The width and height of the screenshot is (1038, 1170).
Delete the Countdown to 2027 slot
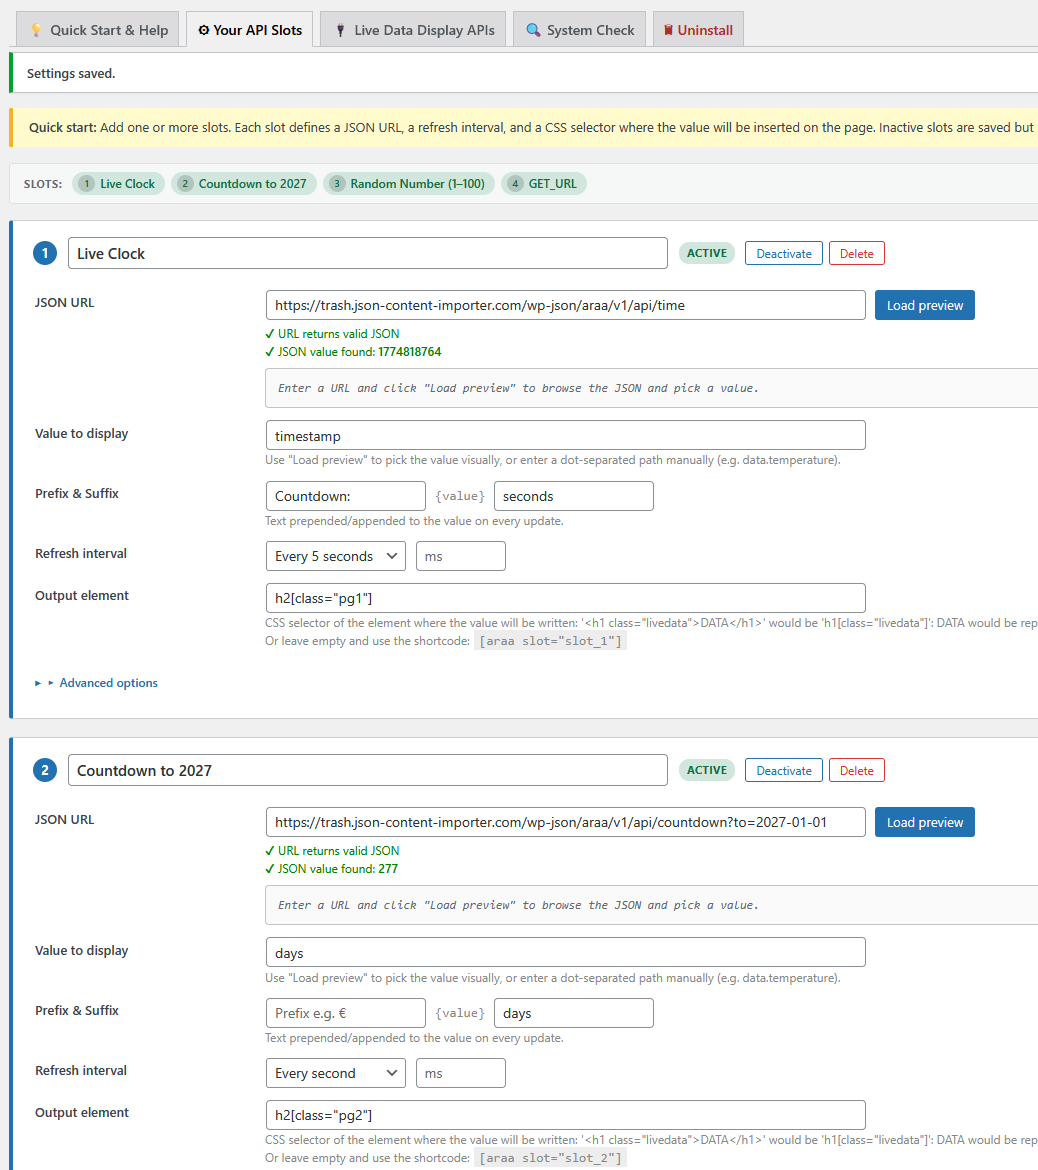[x=856, y=770]
